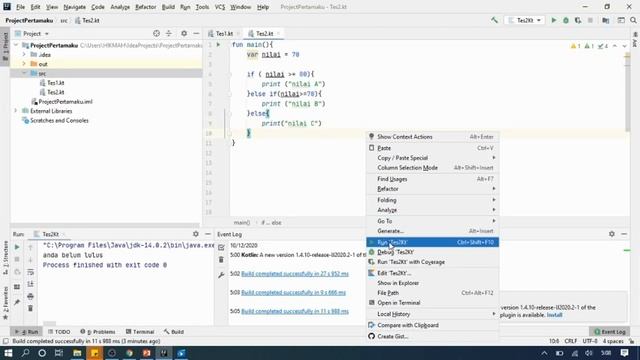Choose Compare with Clipboard
Image resolution: width=640 pixels, height=360 pixels.
point(432,325)
